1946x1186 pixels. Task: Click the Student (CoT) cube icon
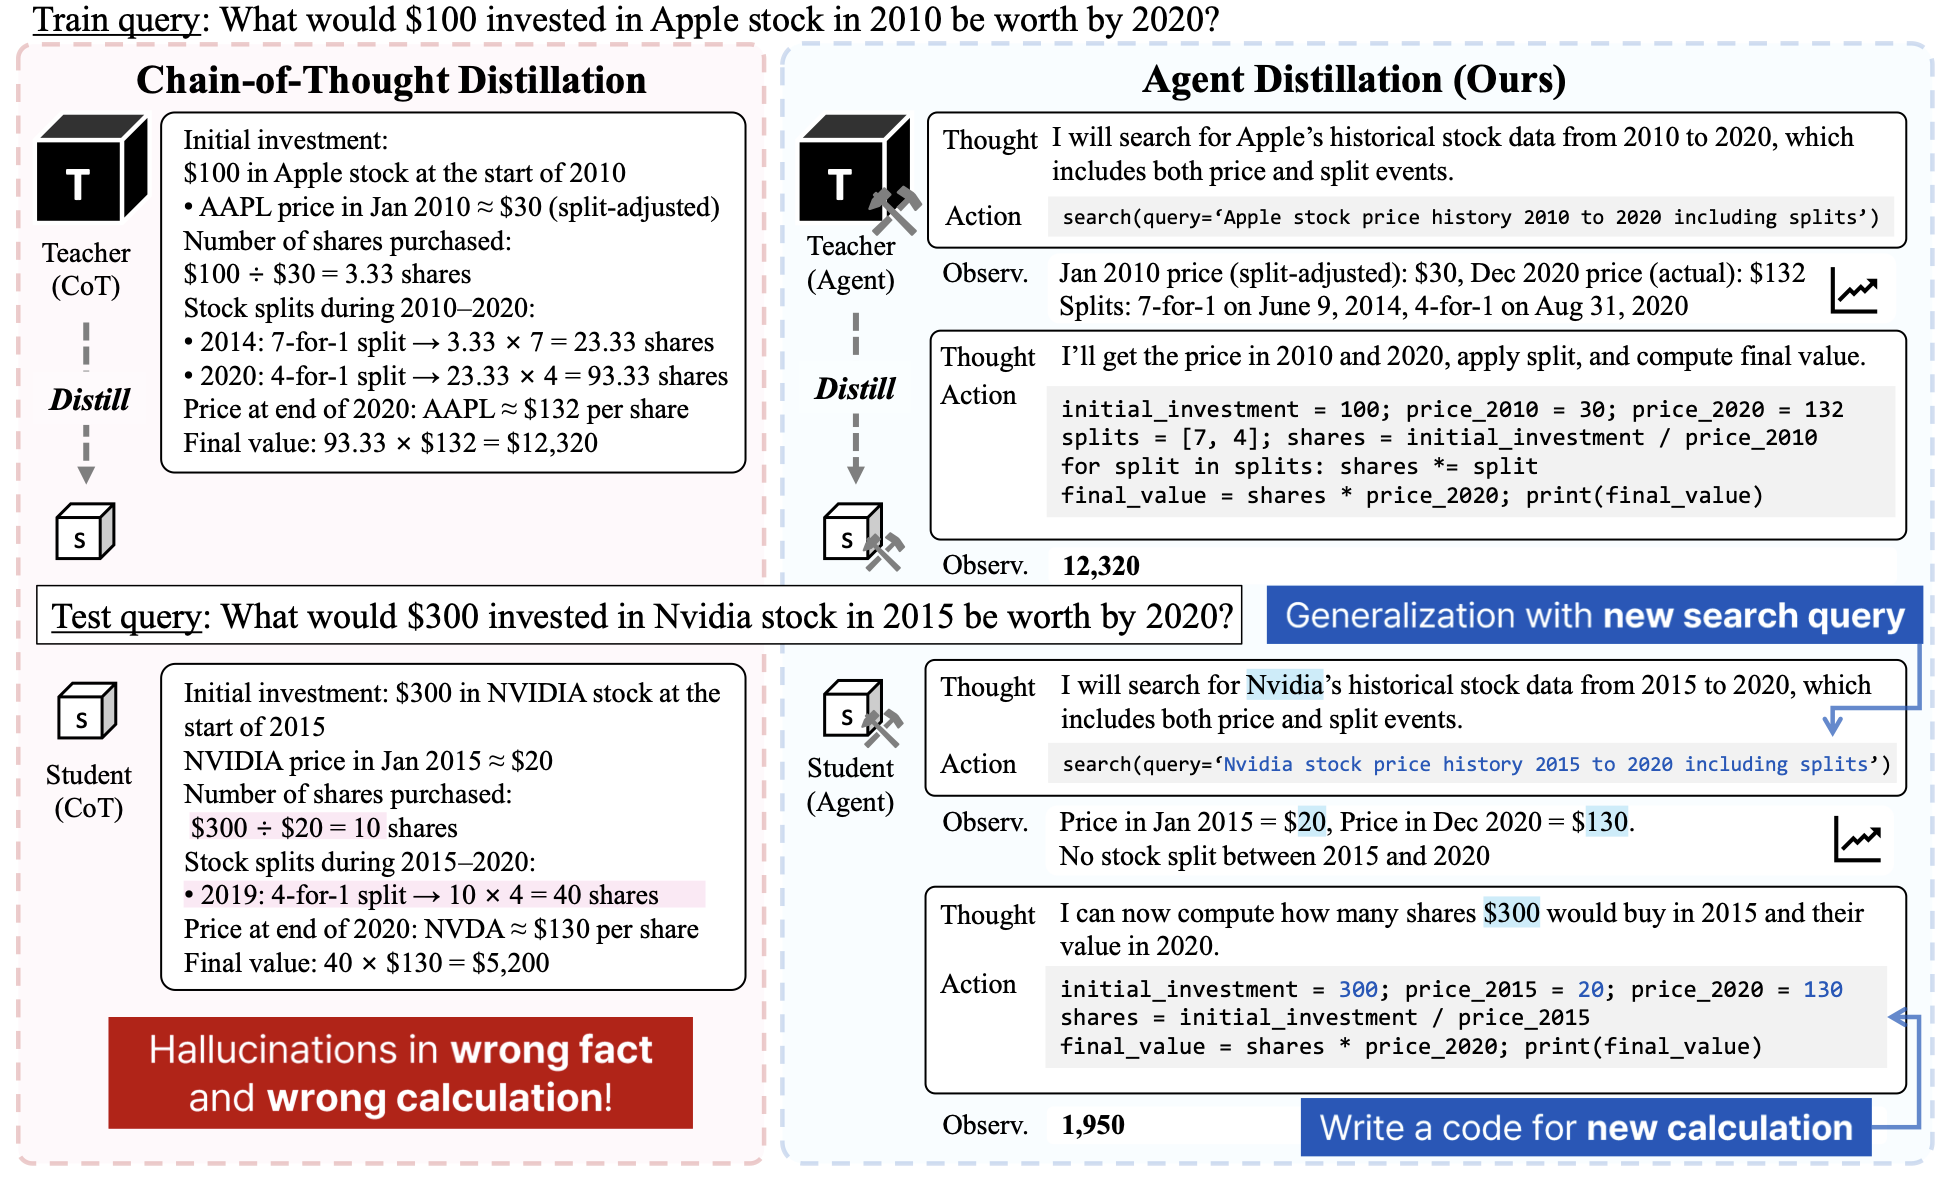pyautogui.click(x=87, y=711)
